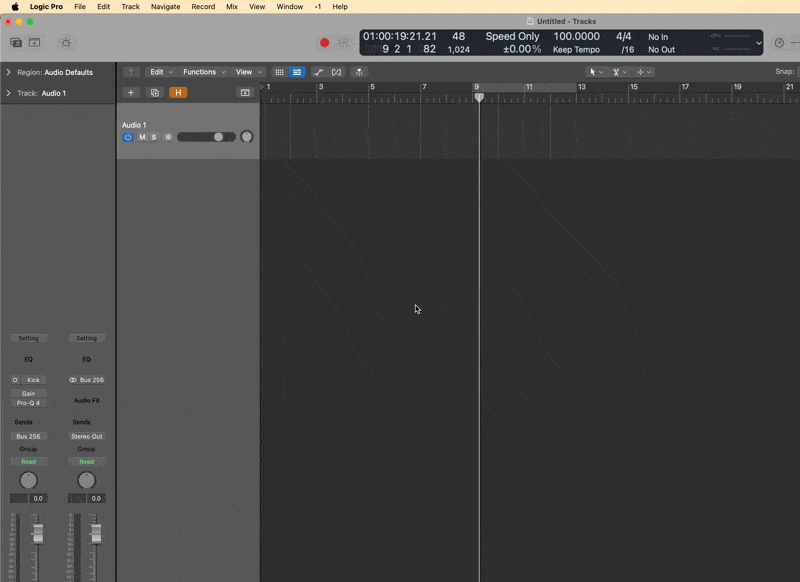800x582 pixels.
Task: Open the Quick Help lightbulb icon
Action: (66, 43)
